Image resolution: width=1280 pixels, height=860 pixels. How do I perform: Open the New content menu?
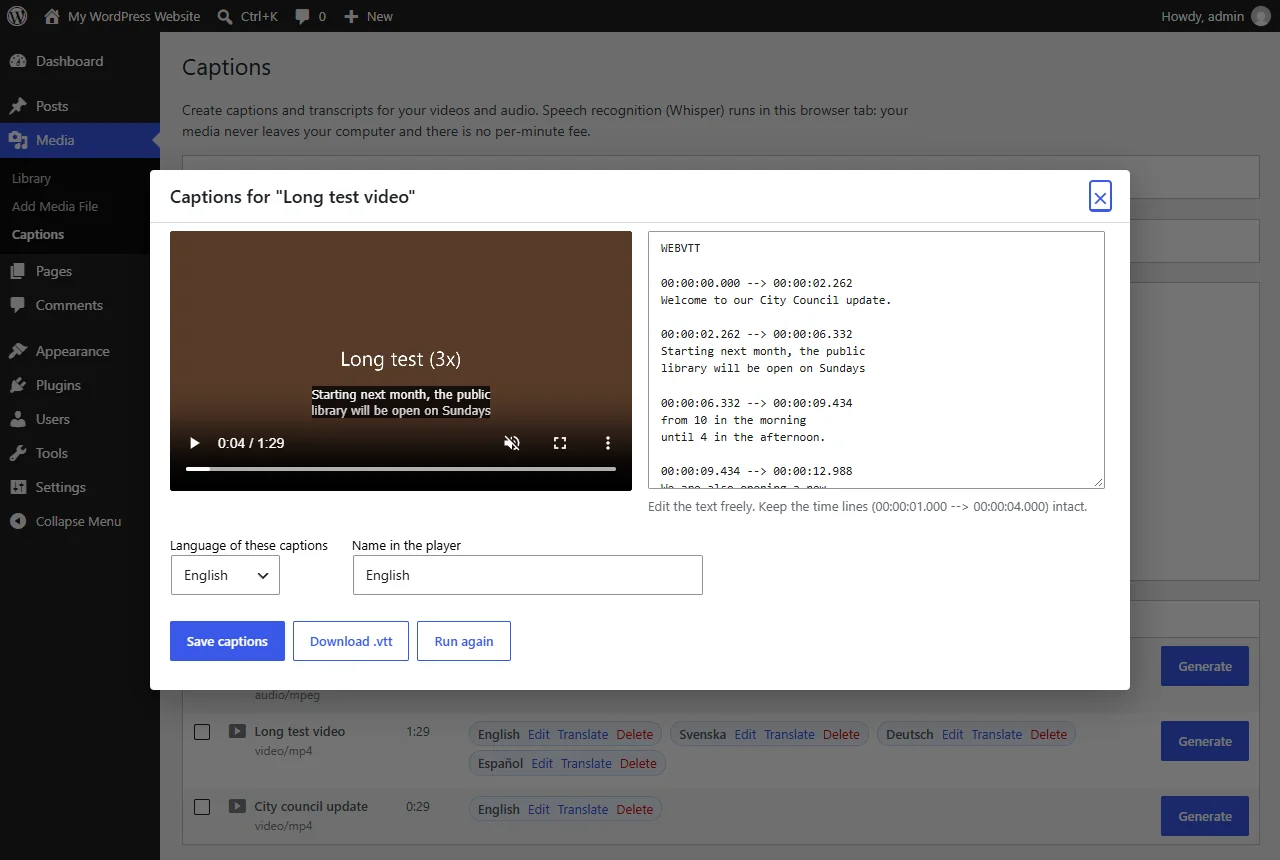(x=368, y=16)
